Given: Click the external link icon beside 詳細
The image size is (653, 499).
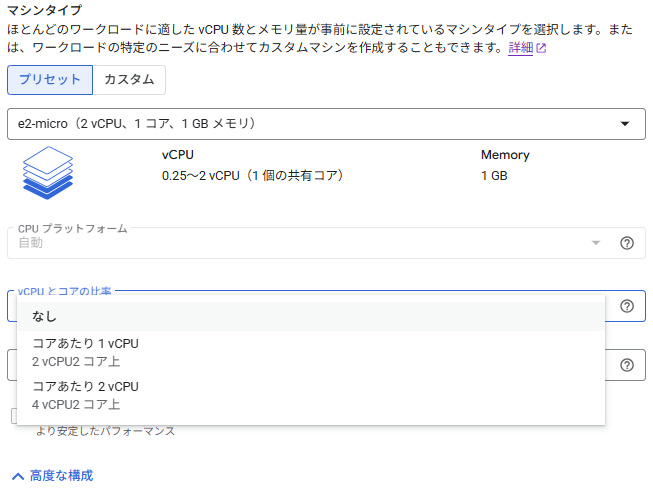Looking at the screenshot, I should [x=541, y=48].
